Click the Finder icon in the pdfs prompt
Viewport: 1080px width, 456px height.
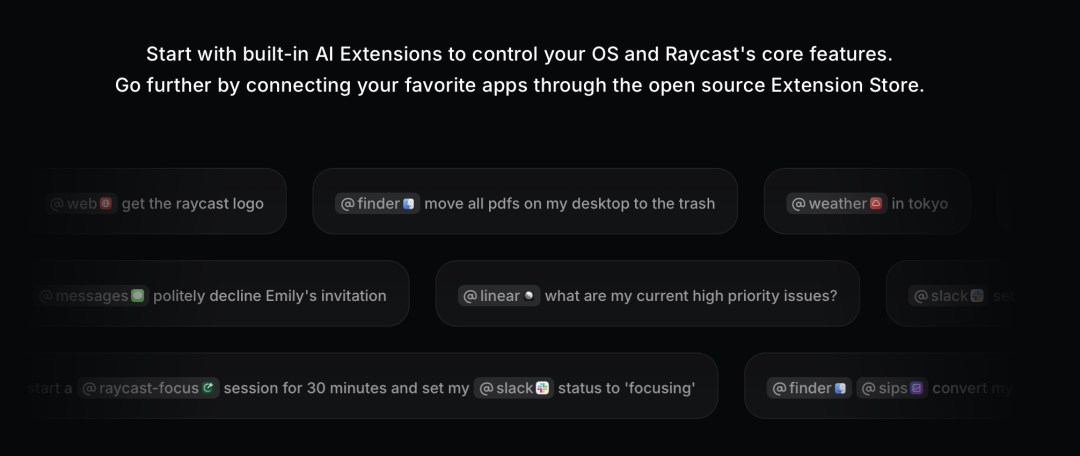[x=408, y=203]
